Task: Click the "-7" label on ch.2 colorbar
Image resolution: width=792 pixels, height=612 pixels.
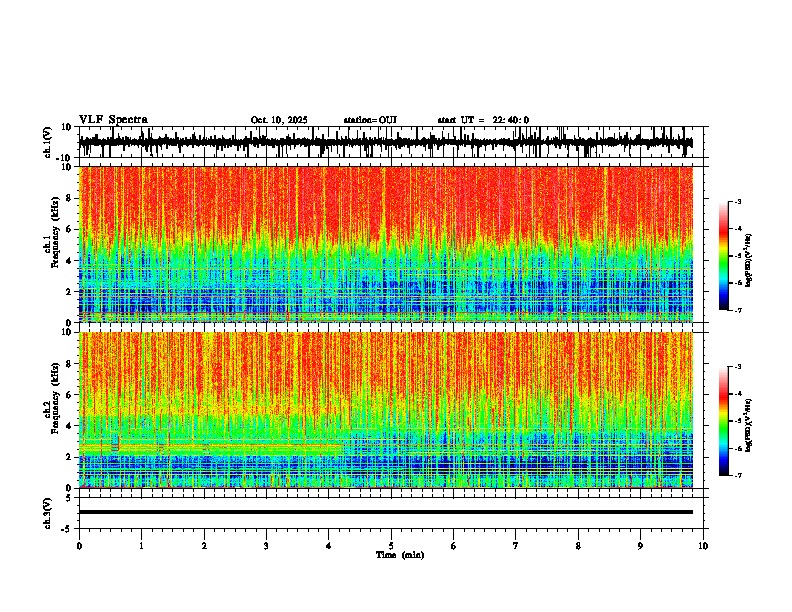Action: click(738, 475)
